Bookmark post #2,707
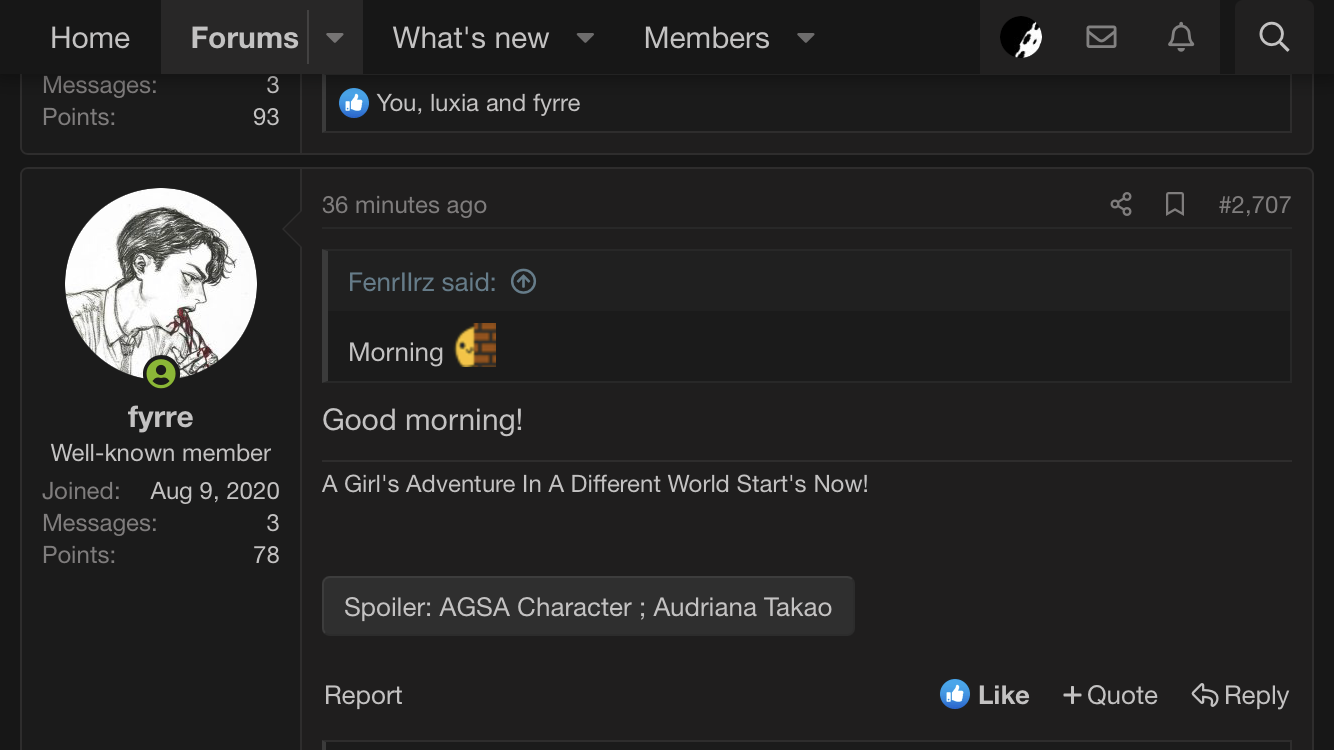The image size is (1334, 750). pyautogui.click(x=1175, y=205)
